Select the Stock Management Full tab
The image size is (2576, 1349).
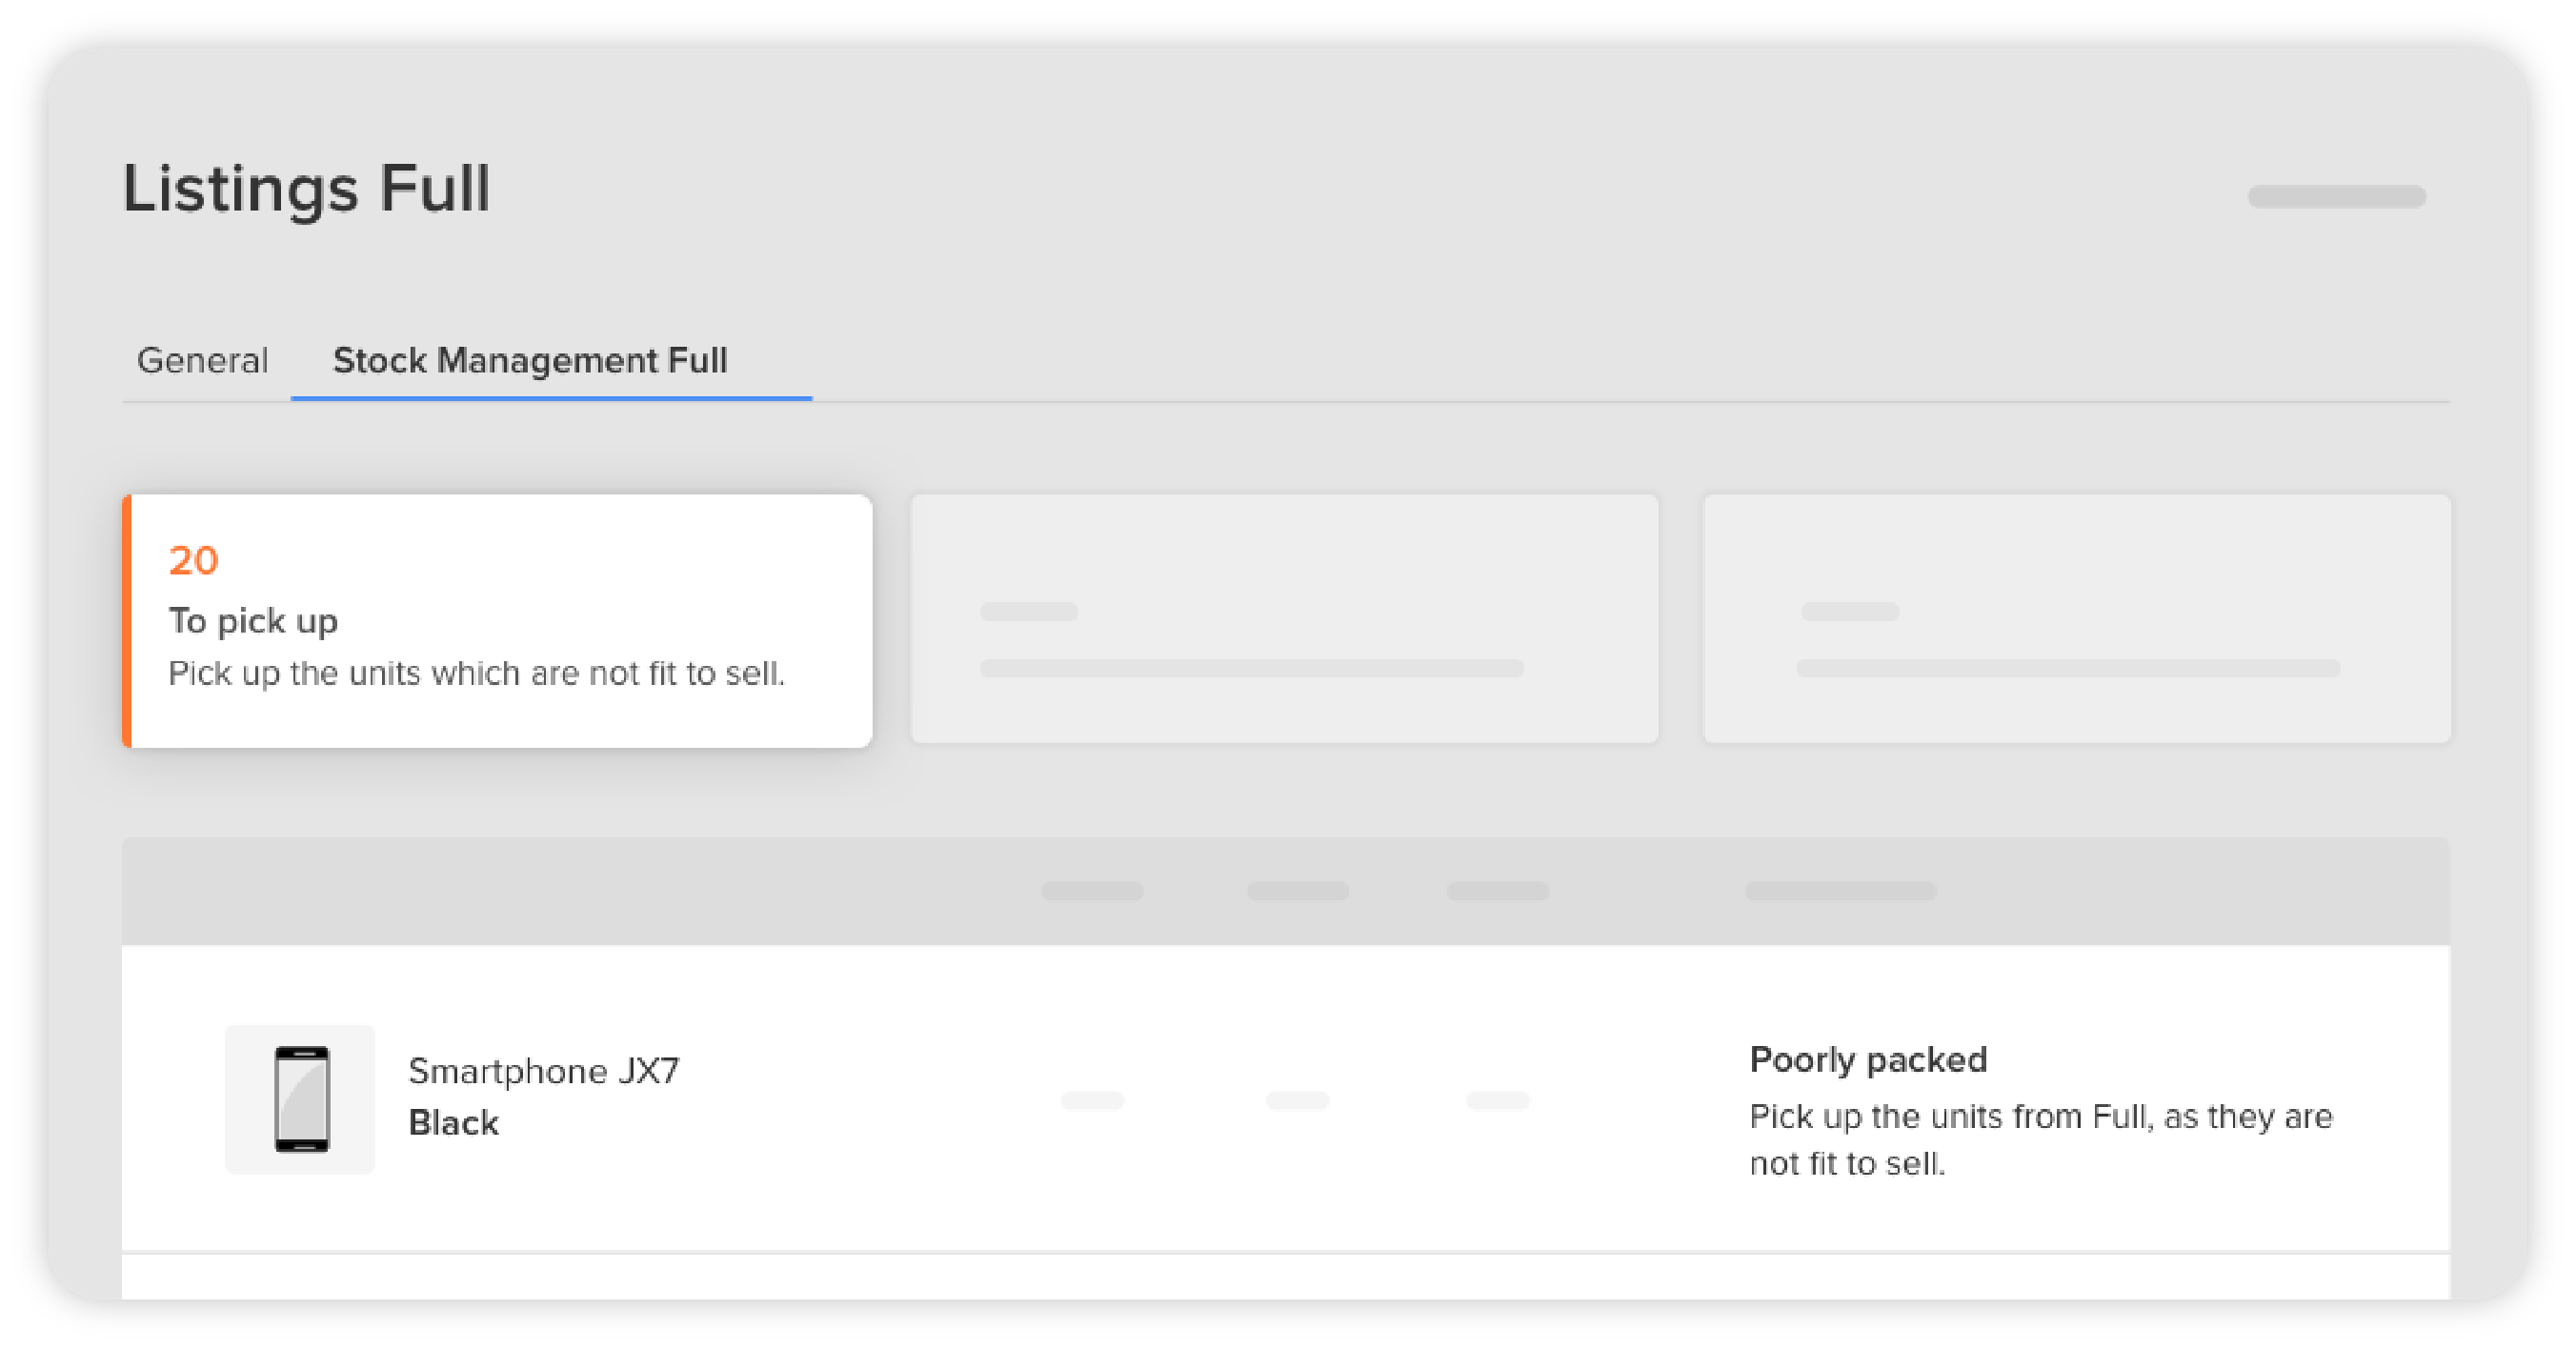pyautogui.click(x=530, y=360)
